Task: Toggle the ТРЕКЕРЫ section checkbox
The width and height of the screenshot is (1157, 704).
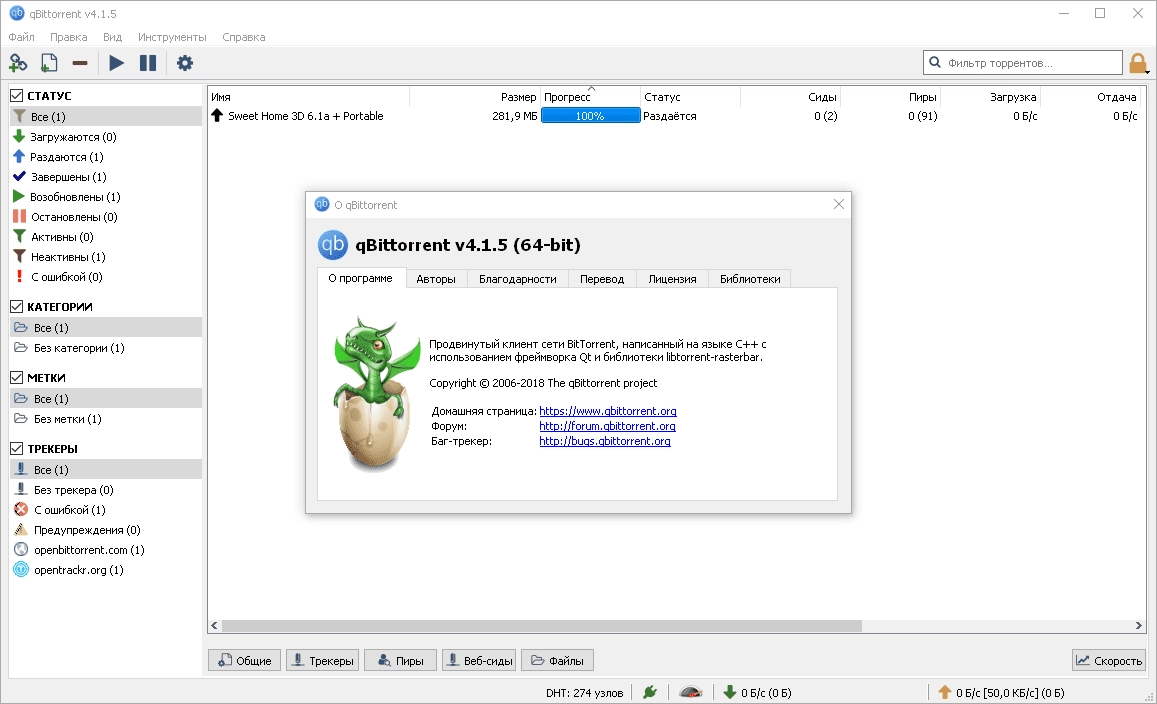Action: coord(16,448)
